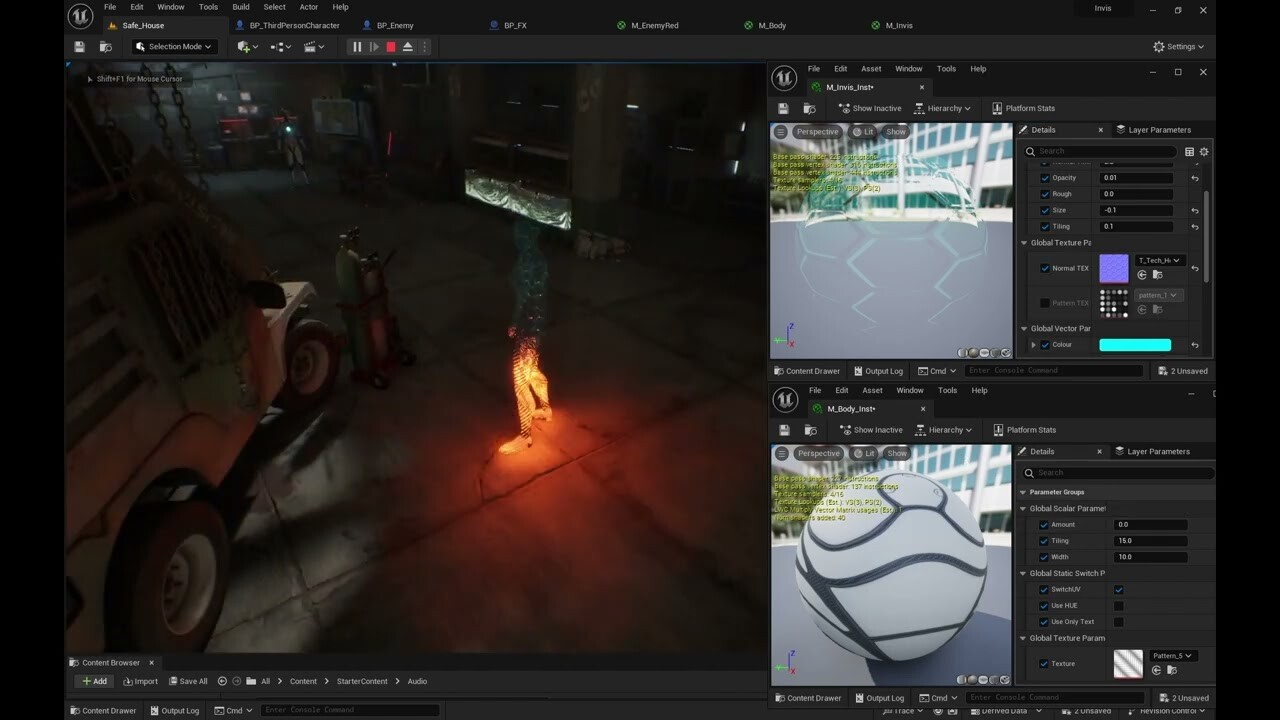The height and width of the screenshot is (720, 1280).
Task: Save the M_Invis_Inst asset
Action: click(x=783, y=108)
